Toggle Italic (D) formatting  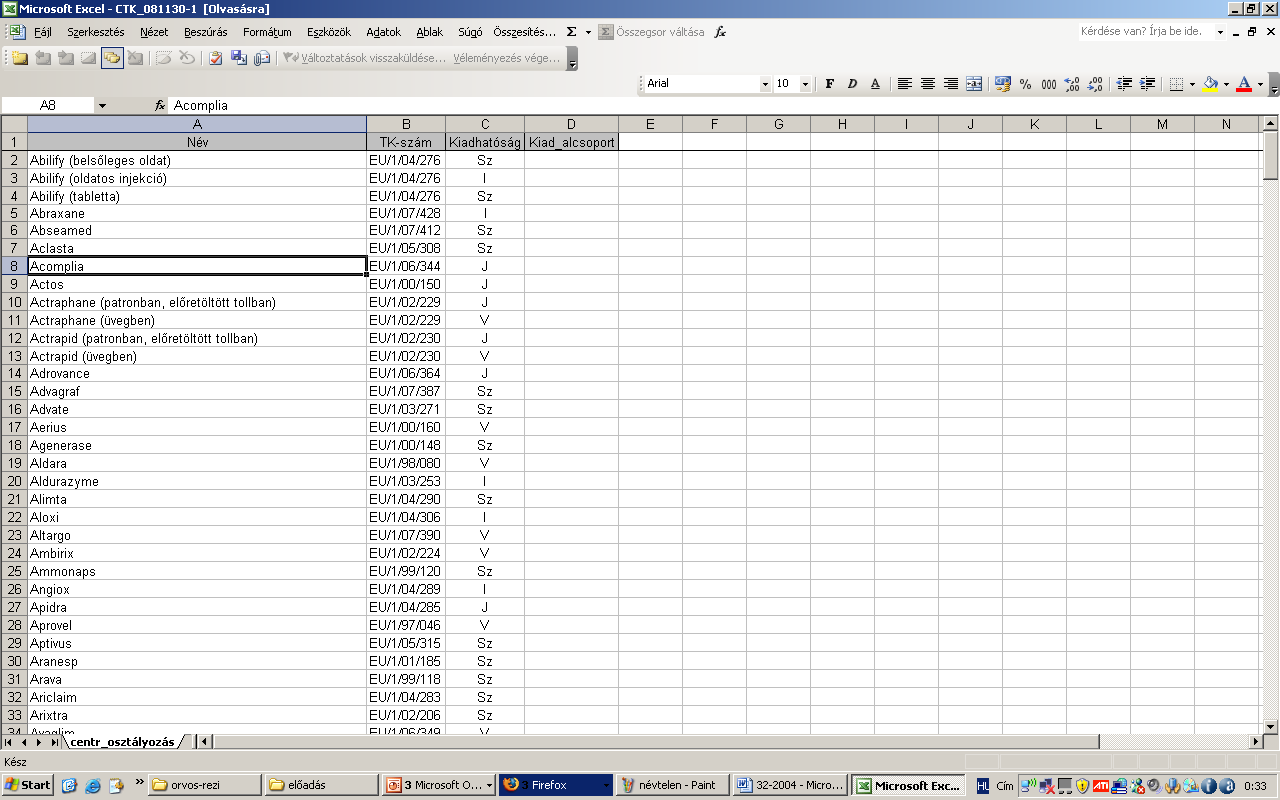coord(852,84)
